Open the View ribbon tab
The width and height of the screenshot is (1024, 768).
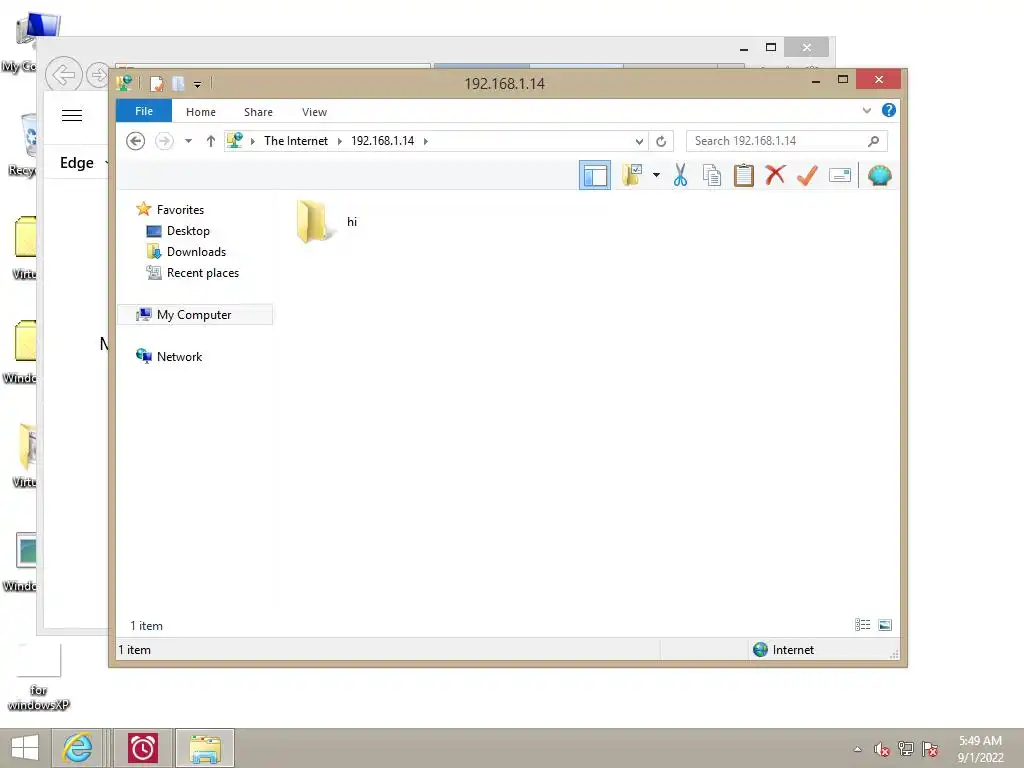pos(314,112)
